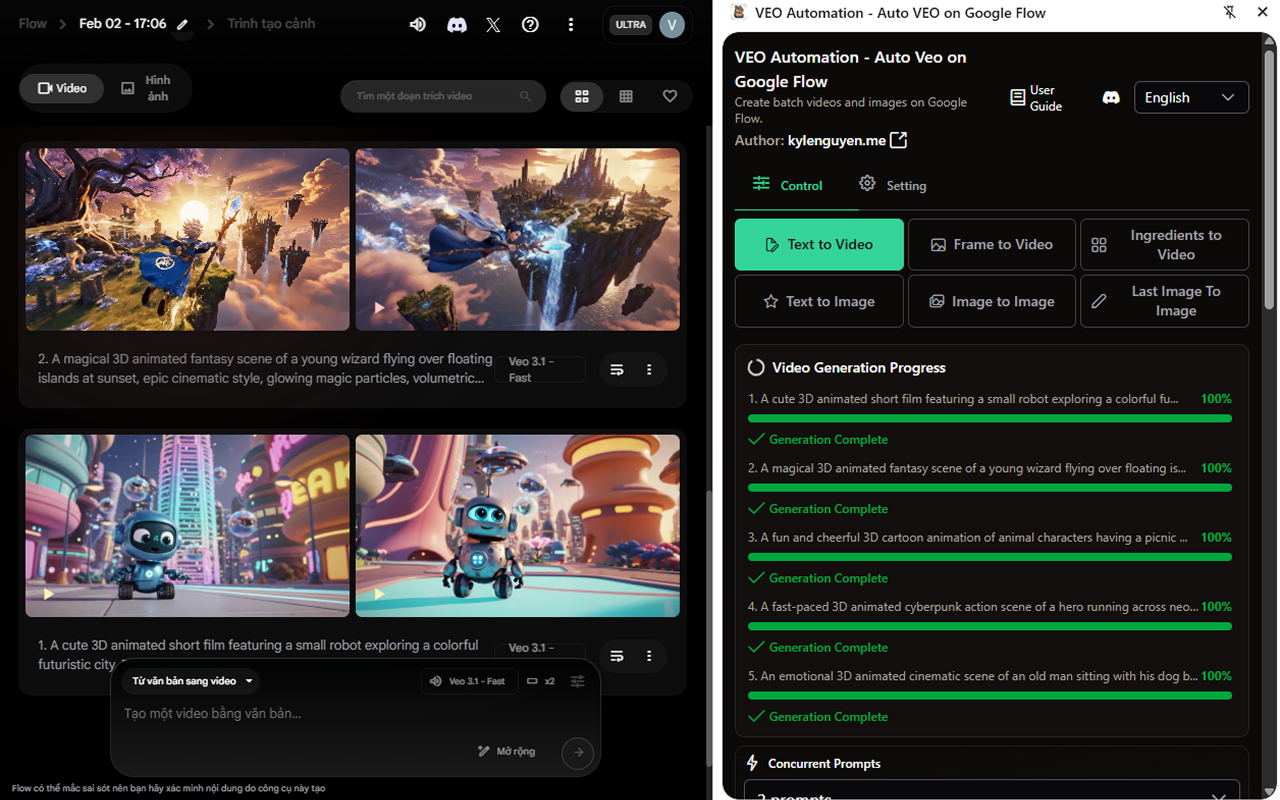Open the User Guide
The width and height of the screenshot is (1280, 800).
[1036, 98]
